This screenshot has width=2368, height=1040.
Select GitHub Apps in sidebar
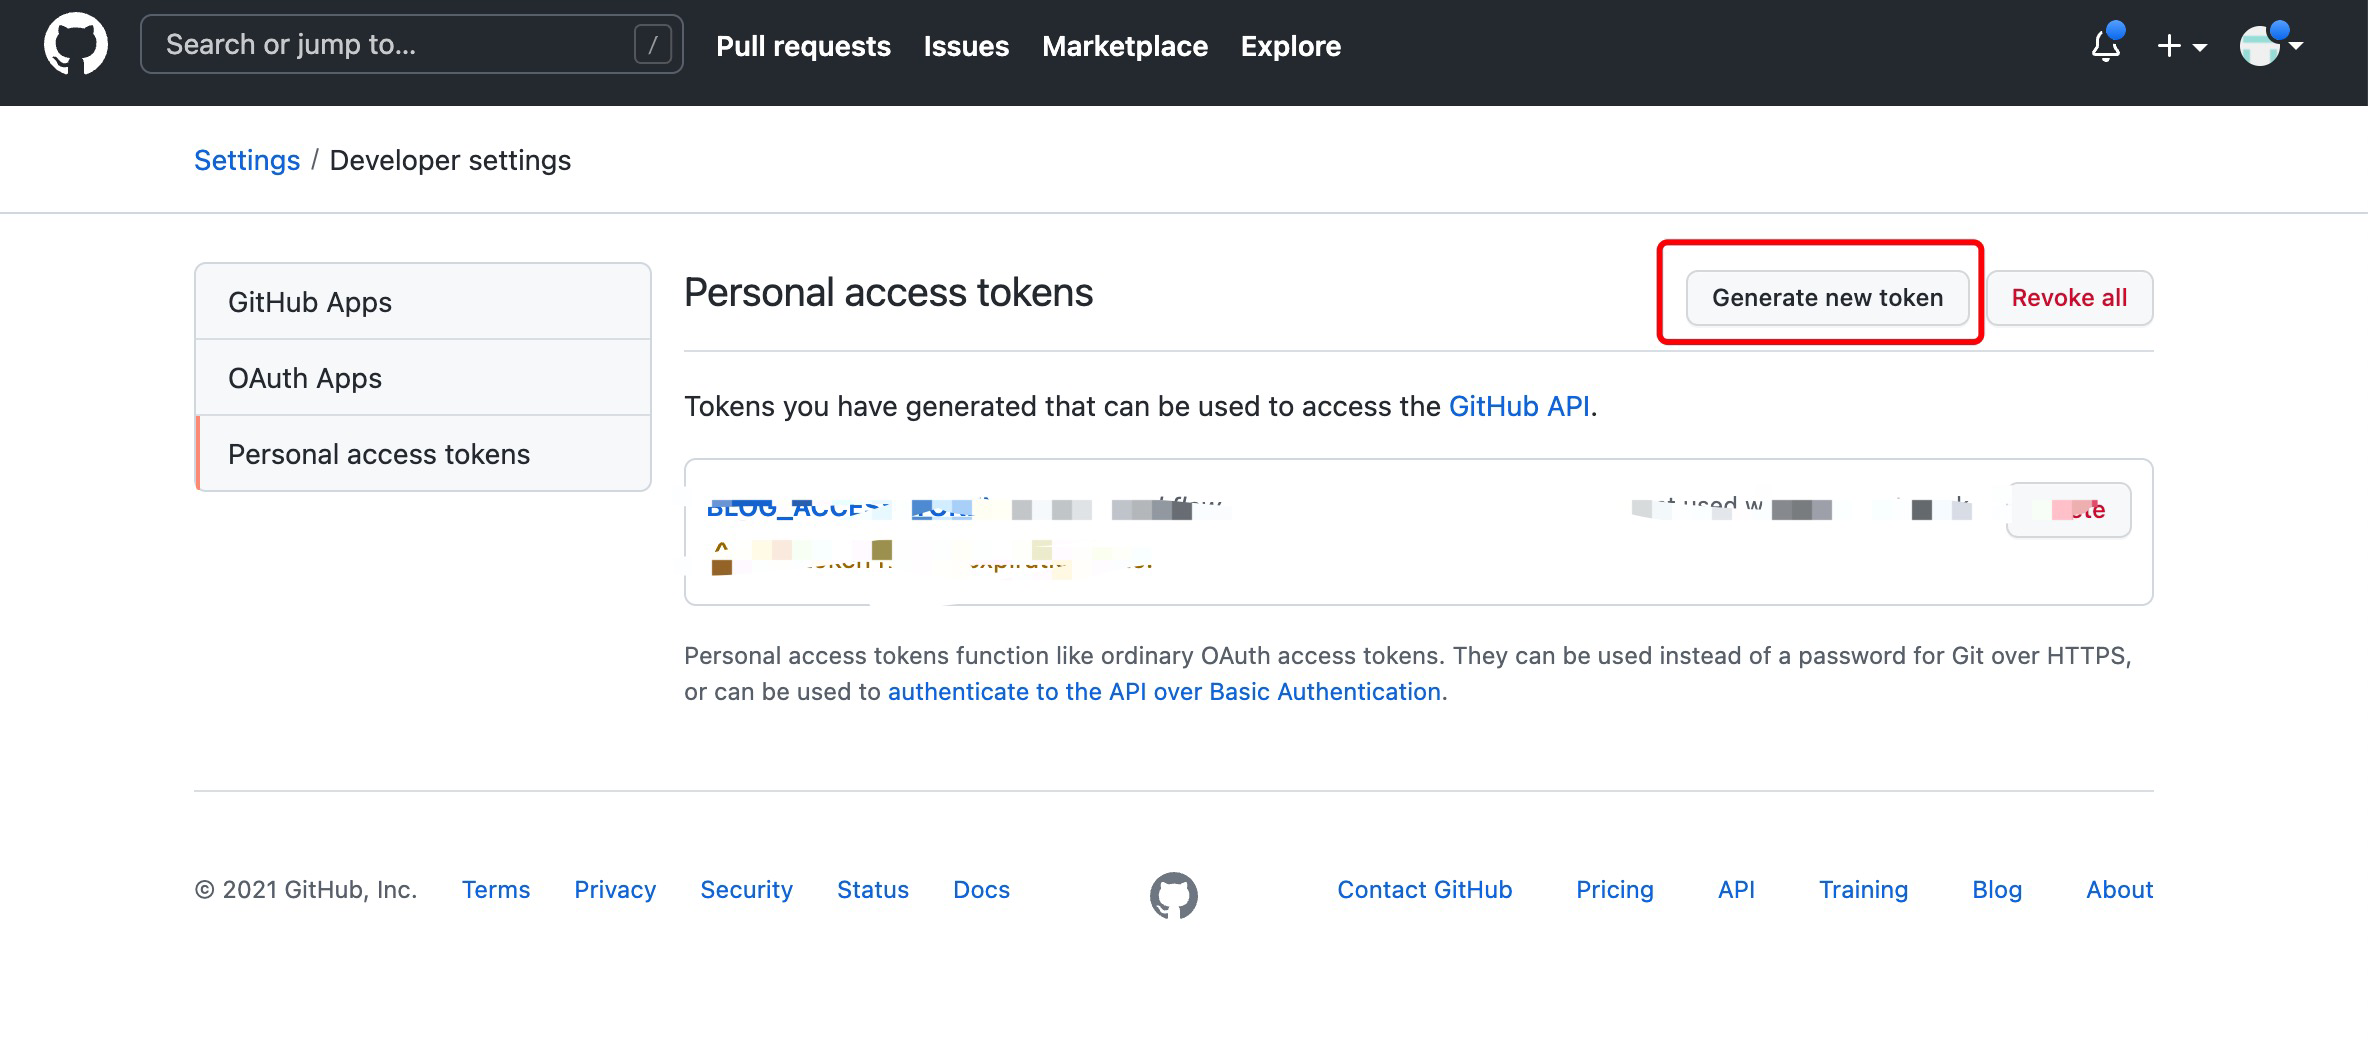(423, 302)
